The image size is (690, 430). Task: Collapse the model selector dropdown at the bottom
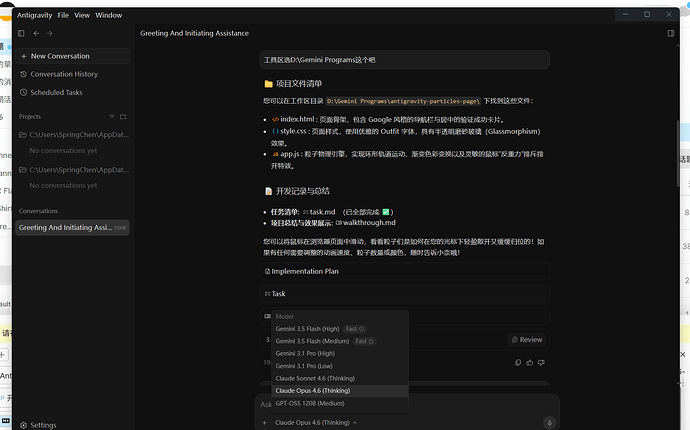[x=316, y=423]
